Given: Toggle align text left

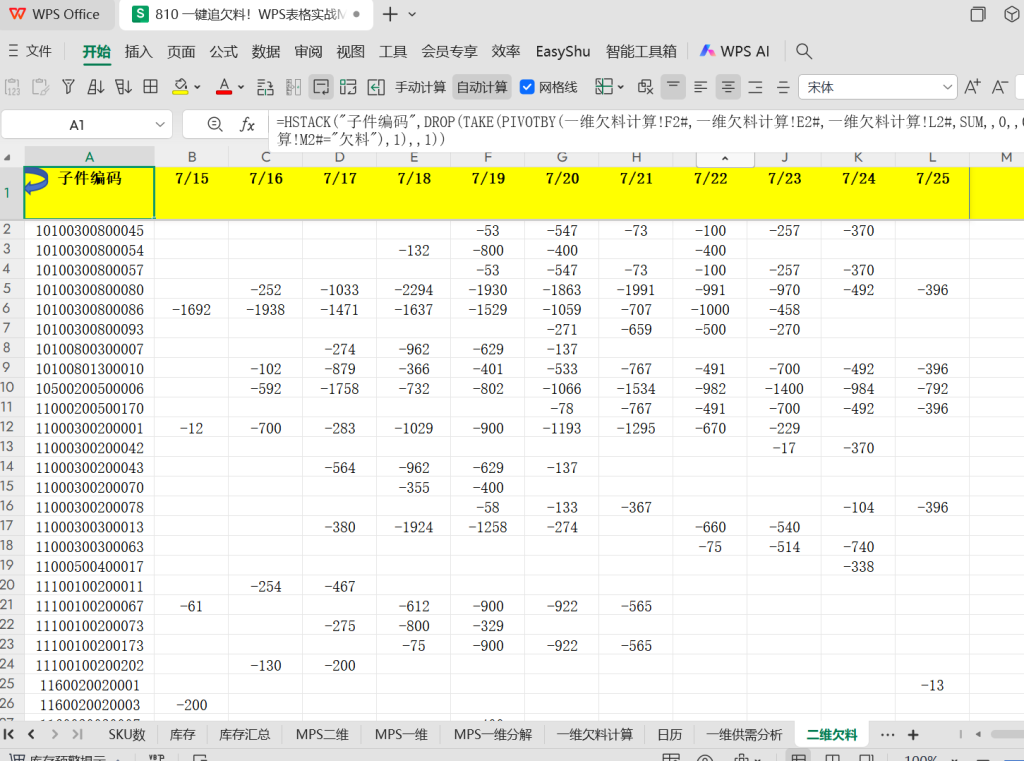Looking at the screenshot, I should point(700,87).
